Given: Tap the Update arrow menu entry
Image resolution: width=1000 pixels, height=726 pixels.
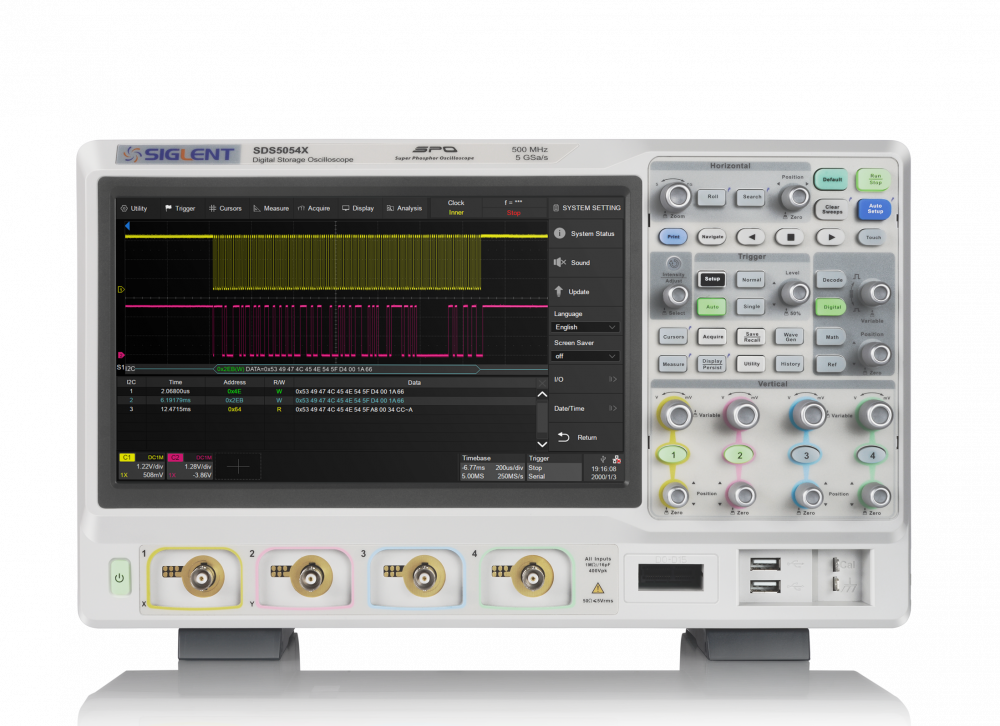Looking at the screenshot, I should (x=586, y=292).
